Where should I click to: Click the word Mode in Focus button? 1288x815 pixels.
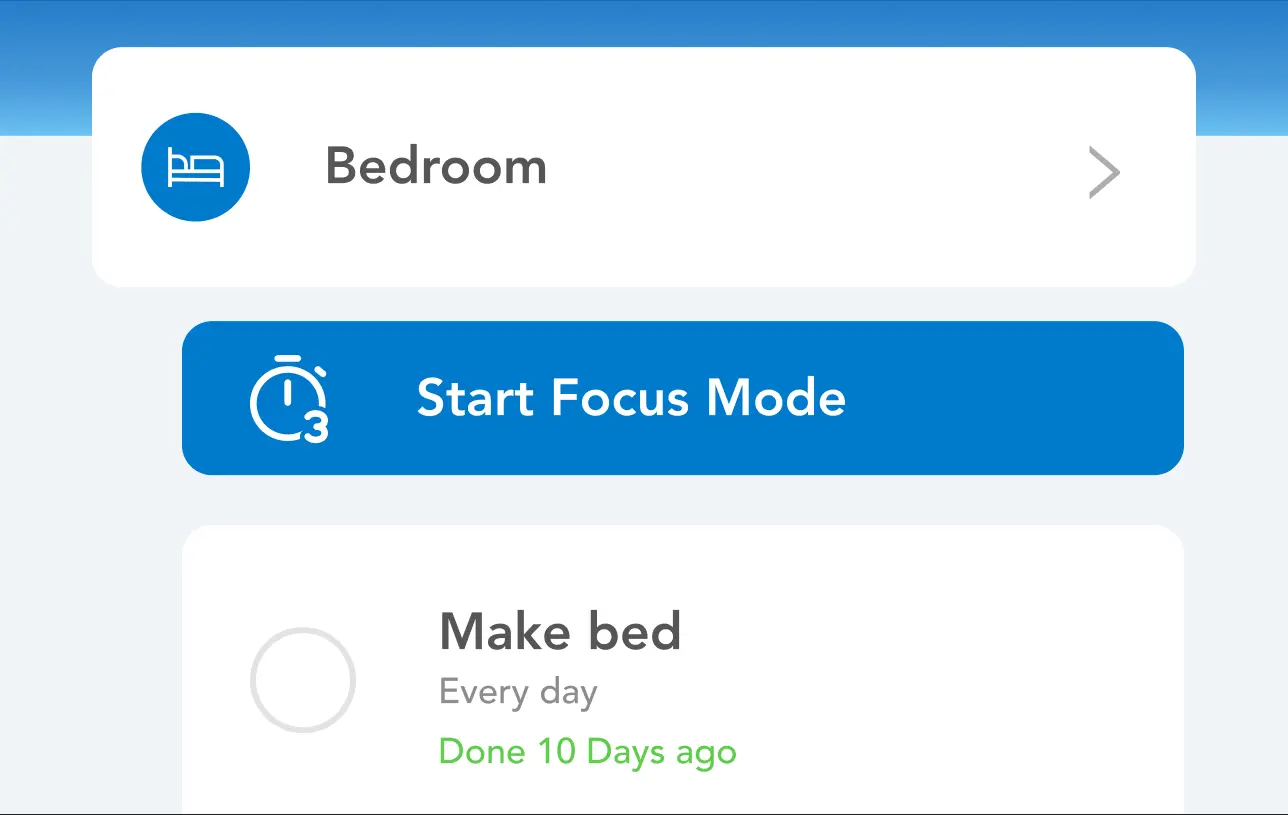[776, 398]
